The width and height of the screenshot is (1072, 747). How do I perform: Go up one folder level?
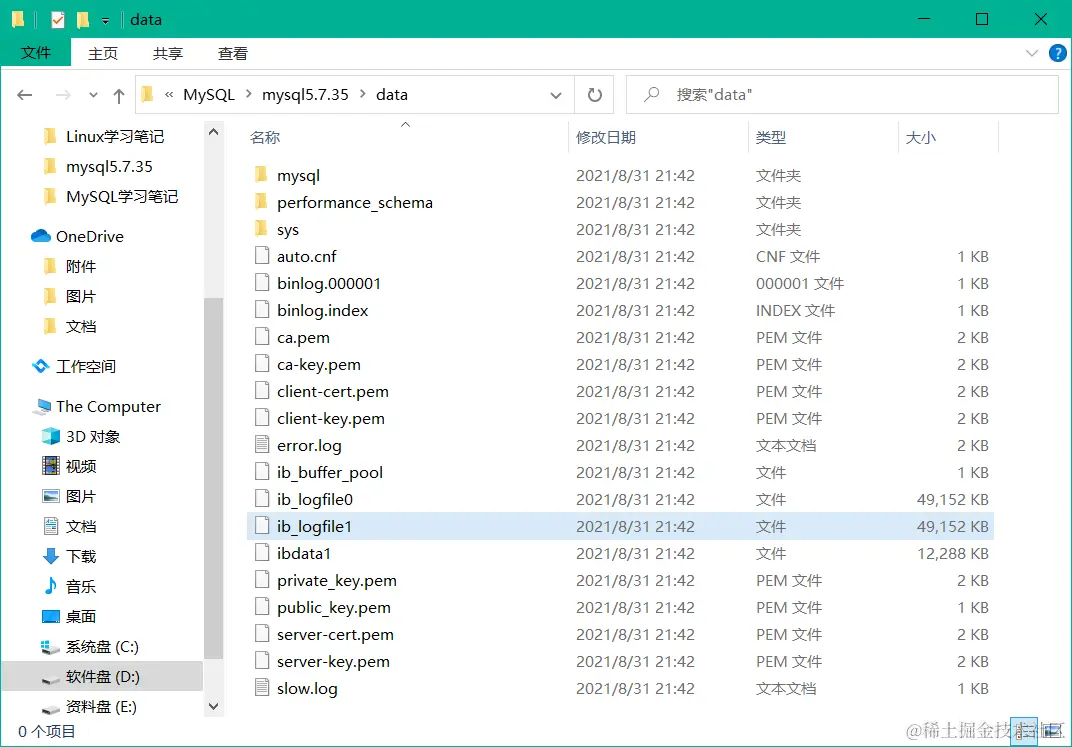click(119, 96)
